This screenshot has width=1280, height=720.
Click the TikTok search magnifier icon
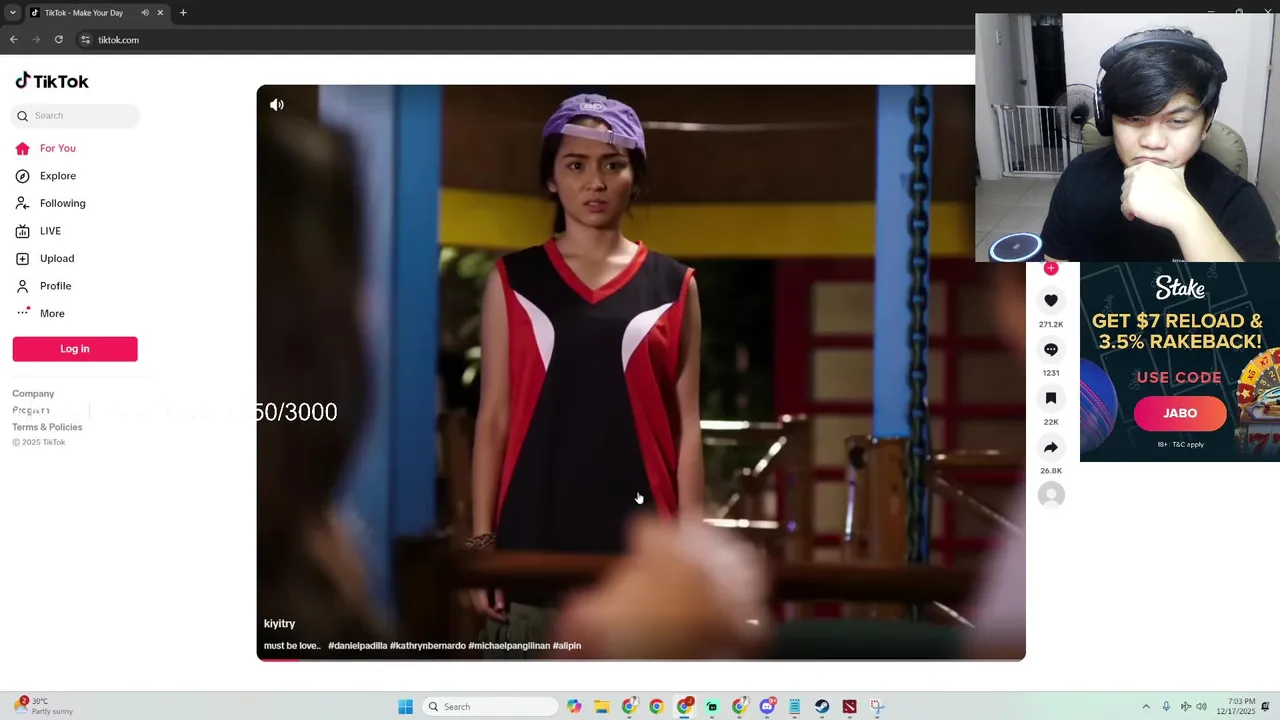[x=22, y=116]
